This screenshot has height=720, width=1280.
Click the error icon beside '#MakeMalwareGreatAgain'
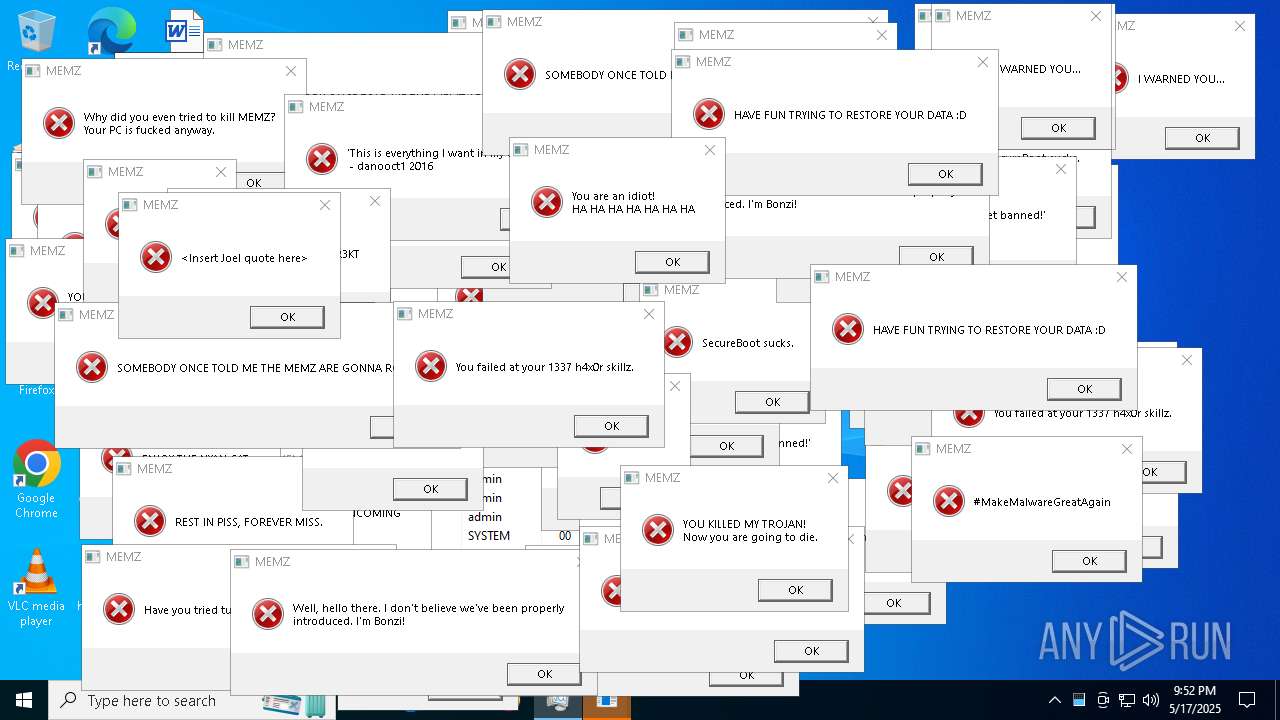[949, 501]
